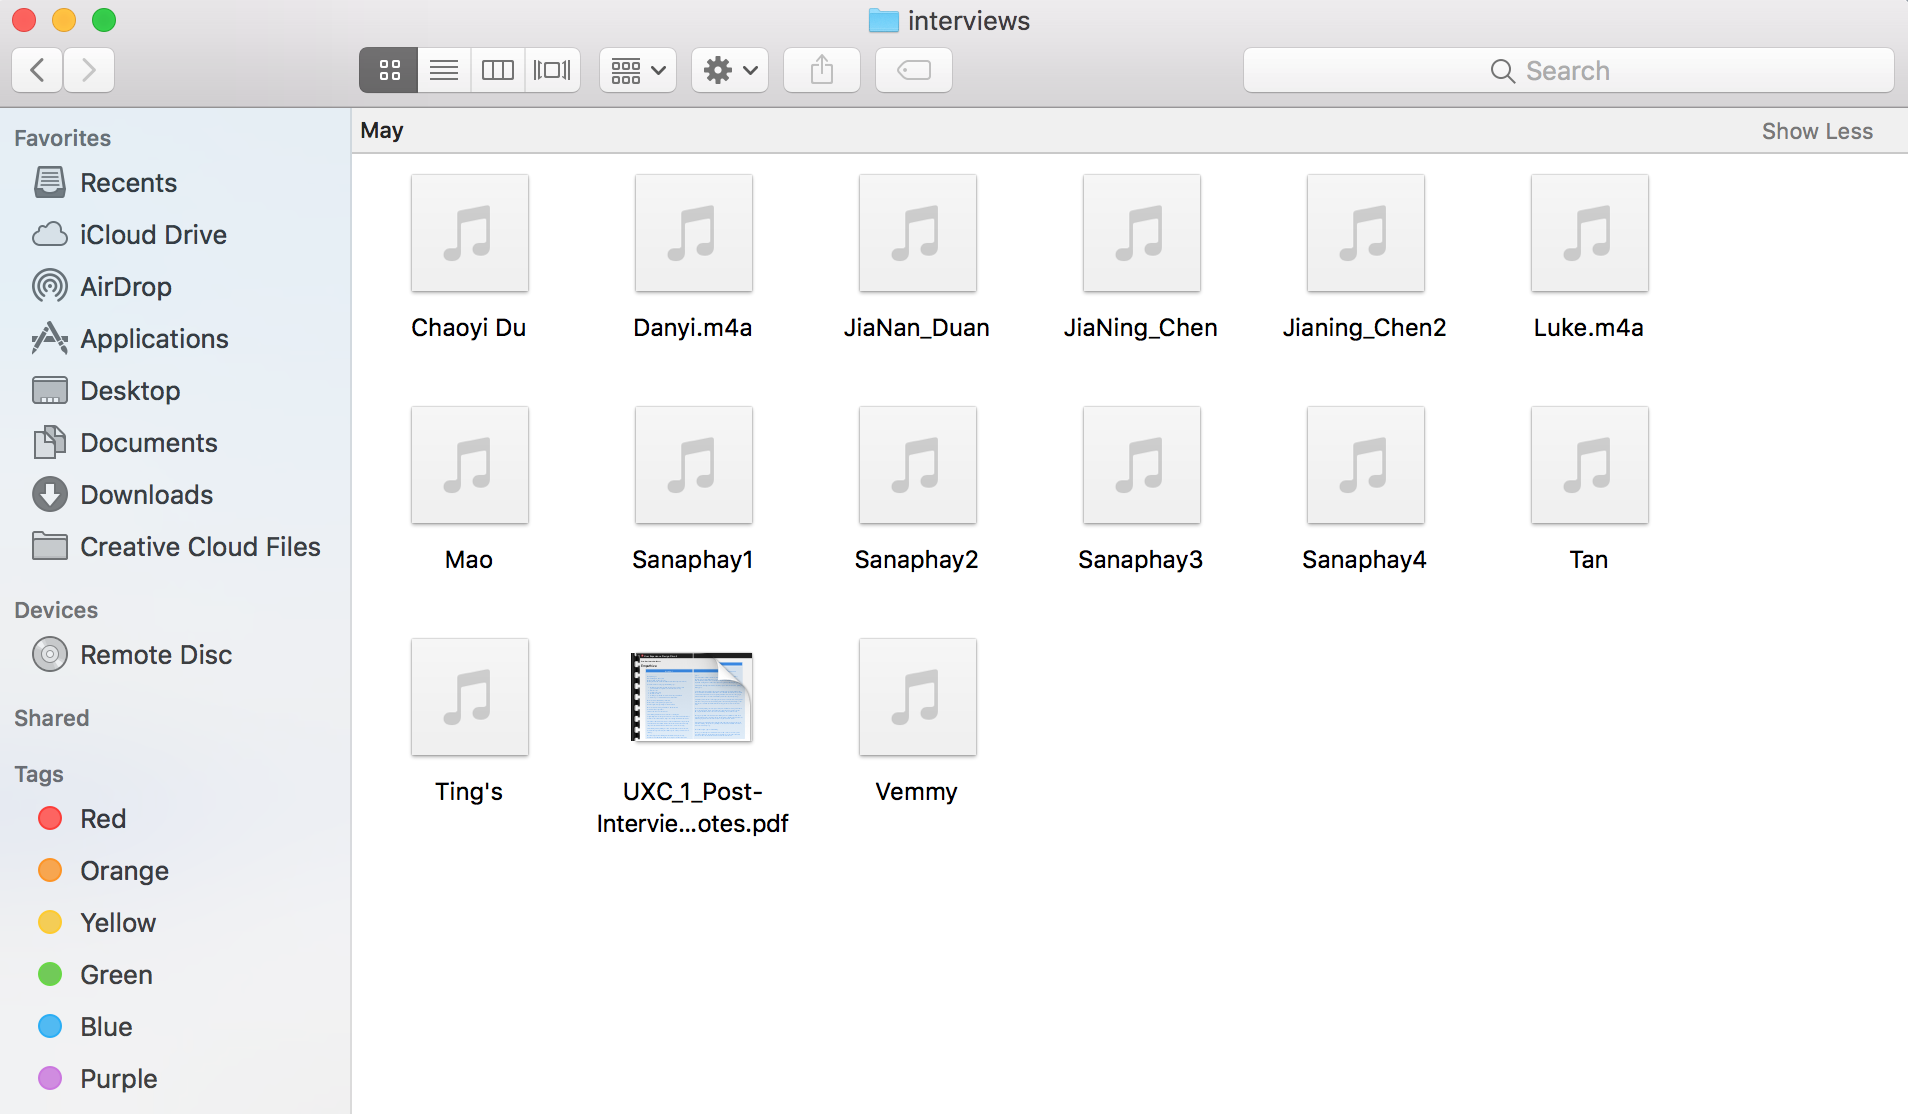1908x1114 pixels.
Task: Select the Purple tag
Action: click(175, 1079)
